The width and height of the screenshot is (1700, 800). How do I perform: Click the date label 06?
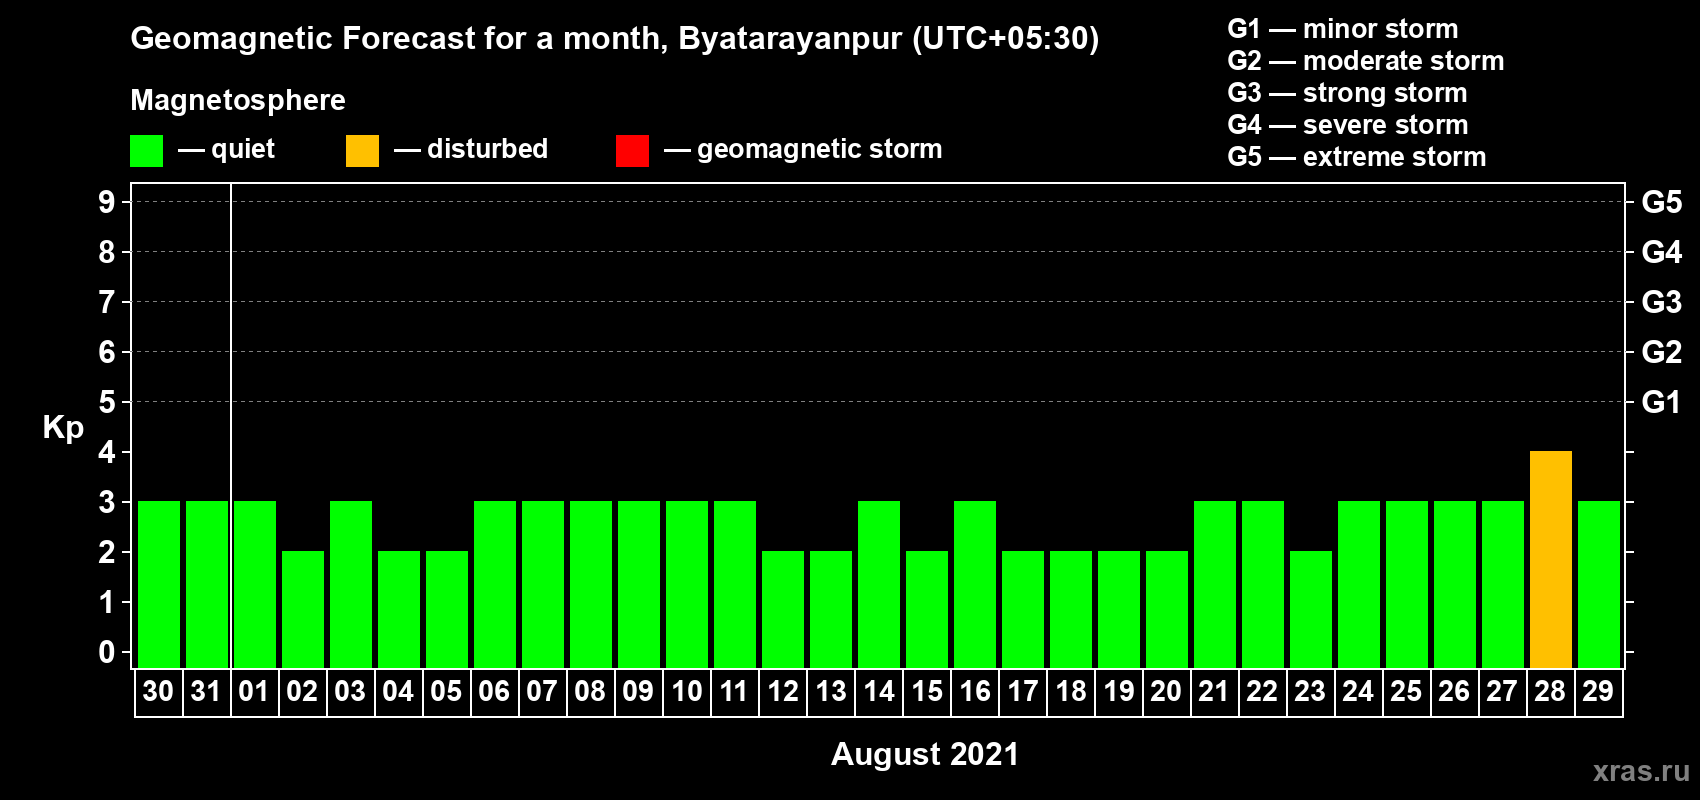494,692
